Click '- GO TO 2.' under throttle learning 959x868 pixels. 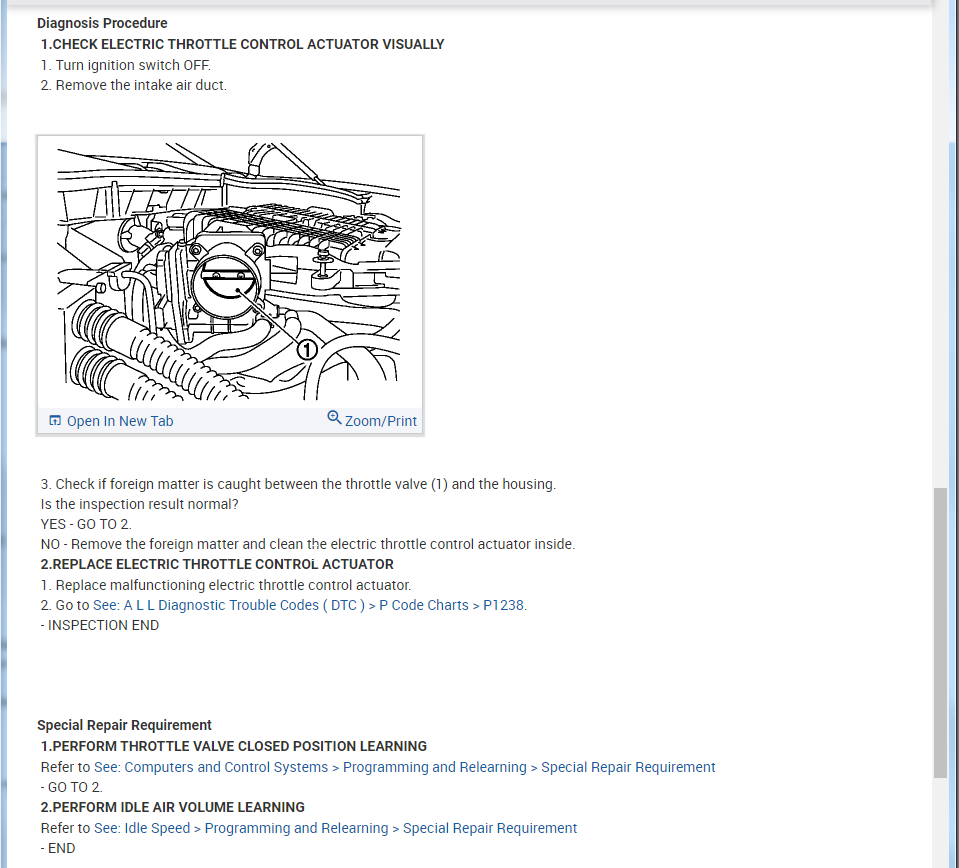tap(72, 787)
